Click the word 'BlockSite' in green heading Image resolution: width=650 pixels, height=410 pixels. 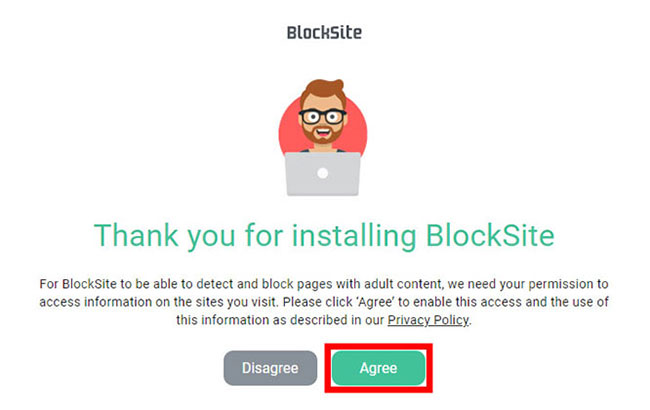[x=490, y=235]
